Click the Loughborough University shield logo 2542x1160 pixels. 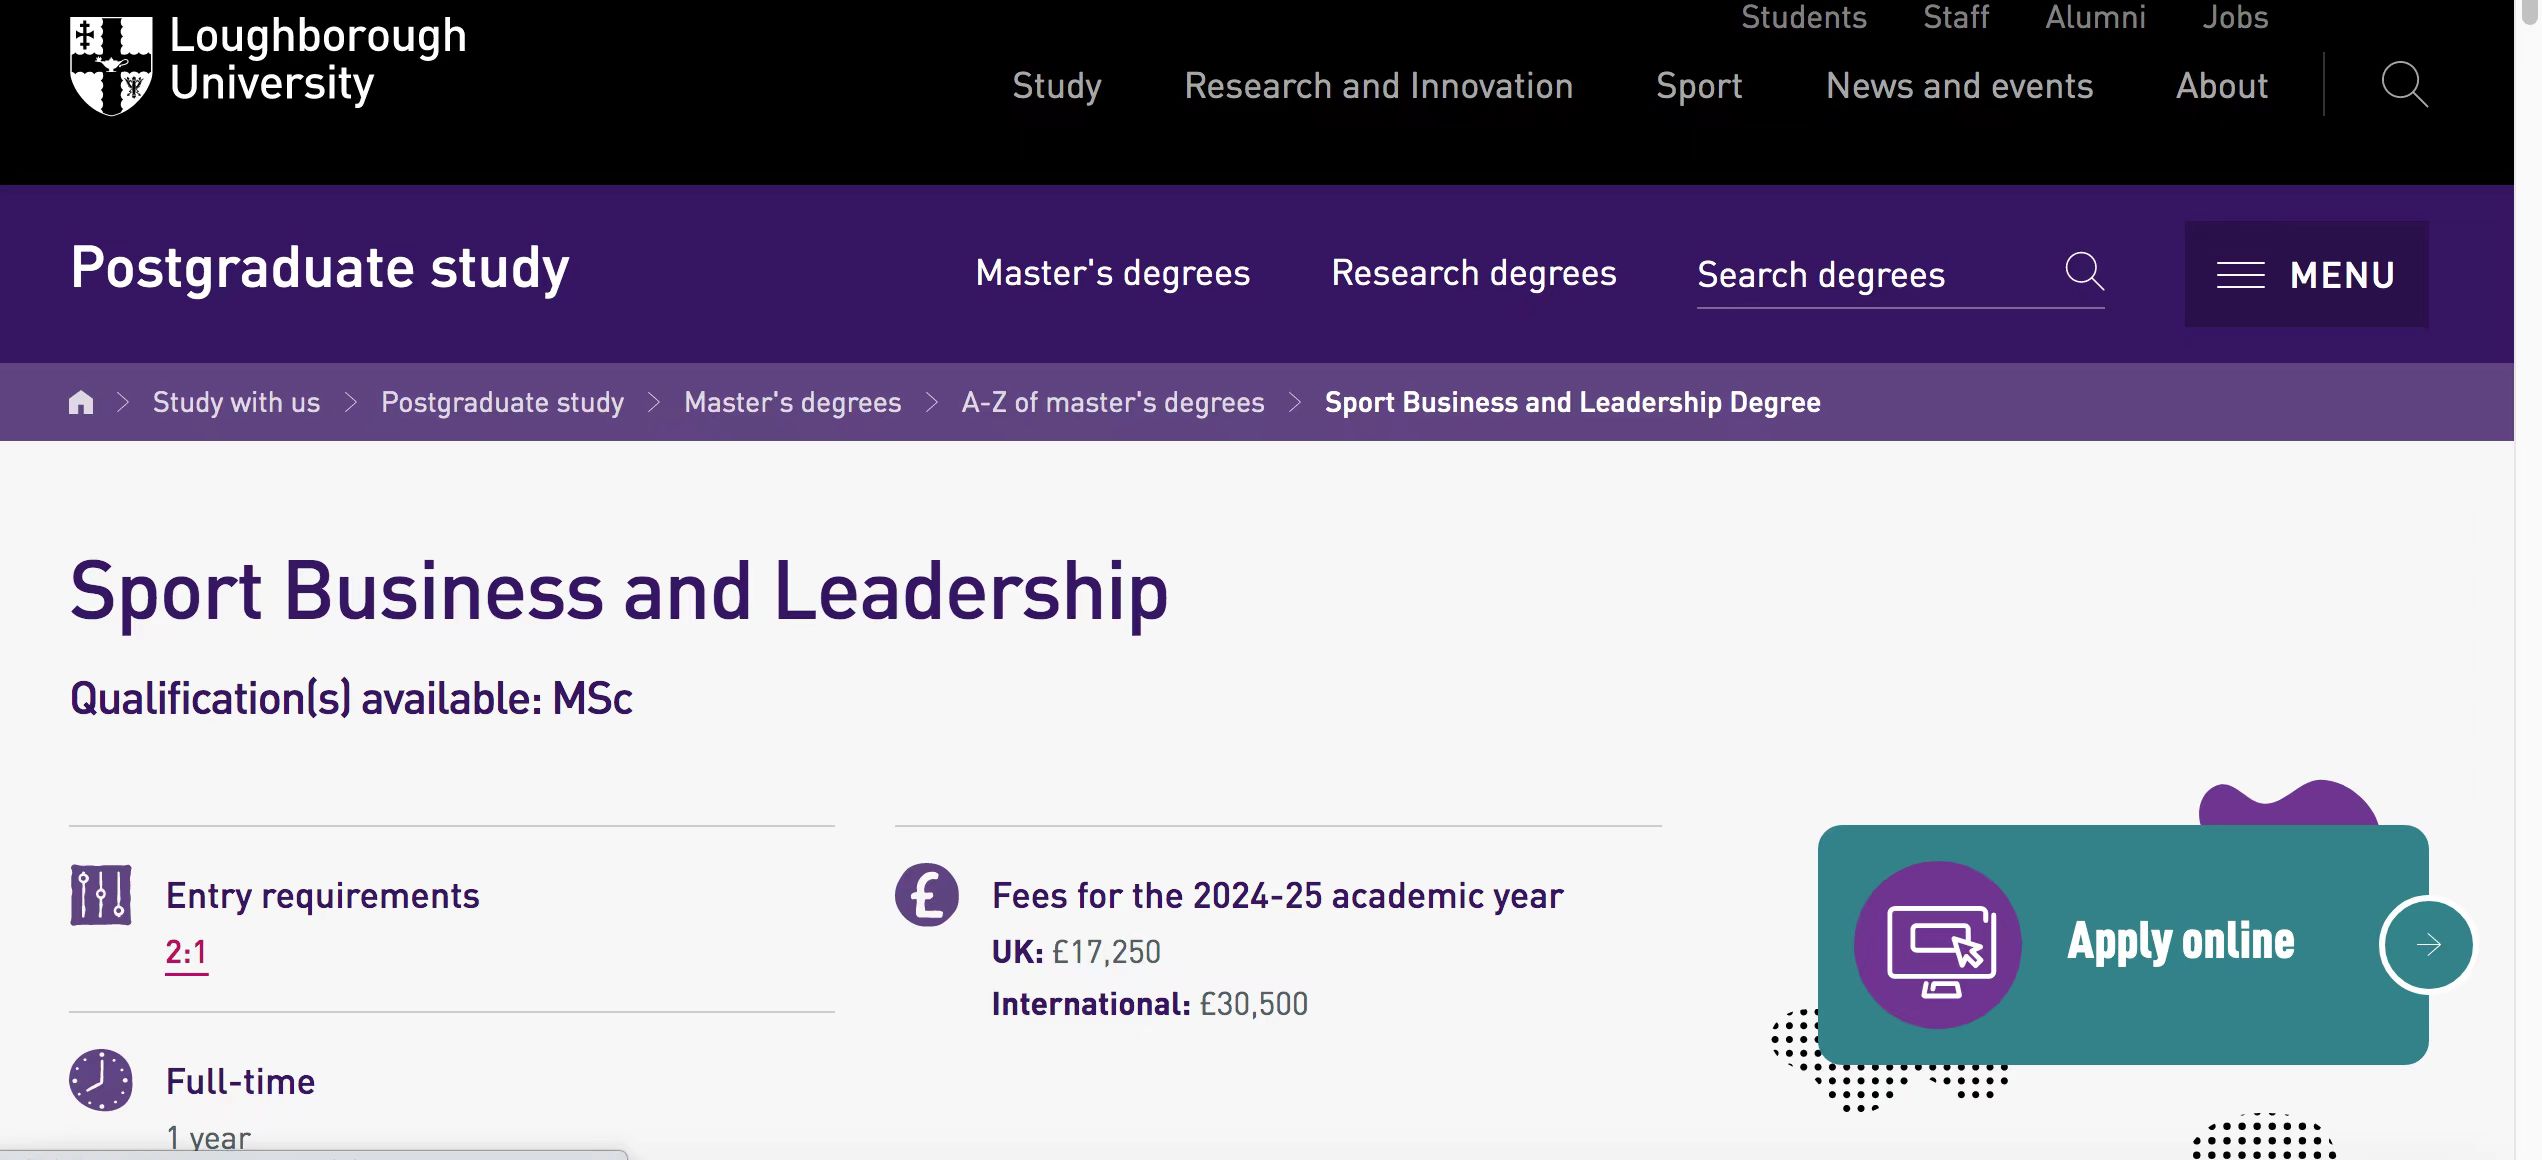[111, 64]
